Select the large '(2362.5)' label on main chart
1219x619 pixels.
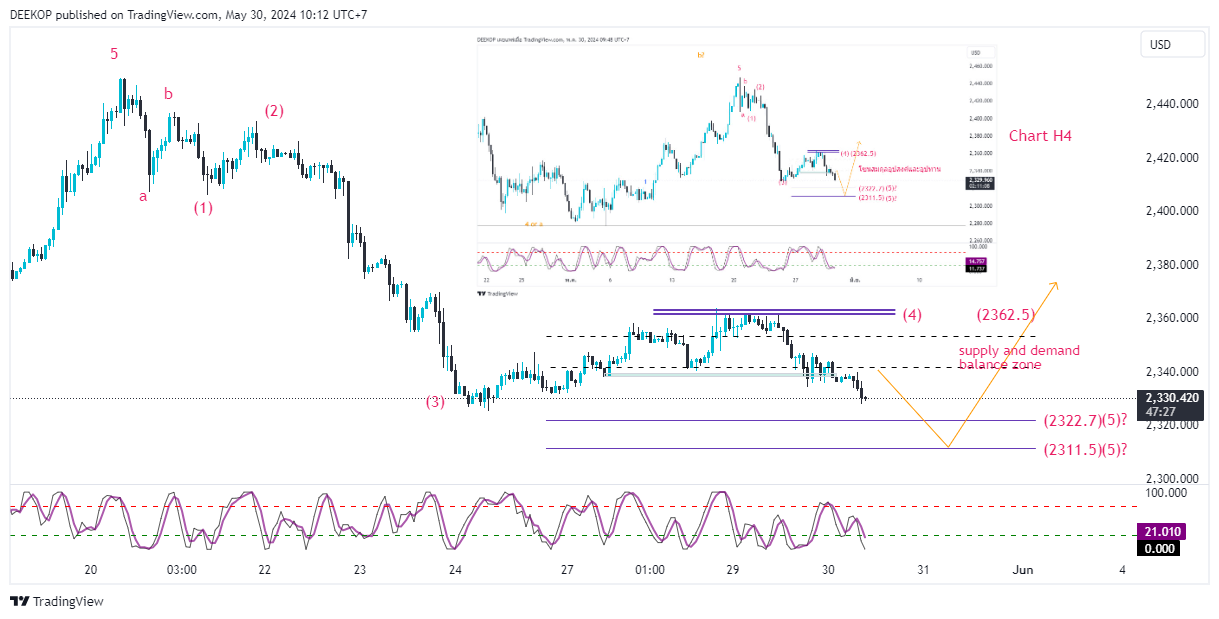click(x=1004, y=314)
